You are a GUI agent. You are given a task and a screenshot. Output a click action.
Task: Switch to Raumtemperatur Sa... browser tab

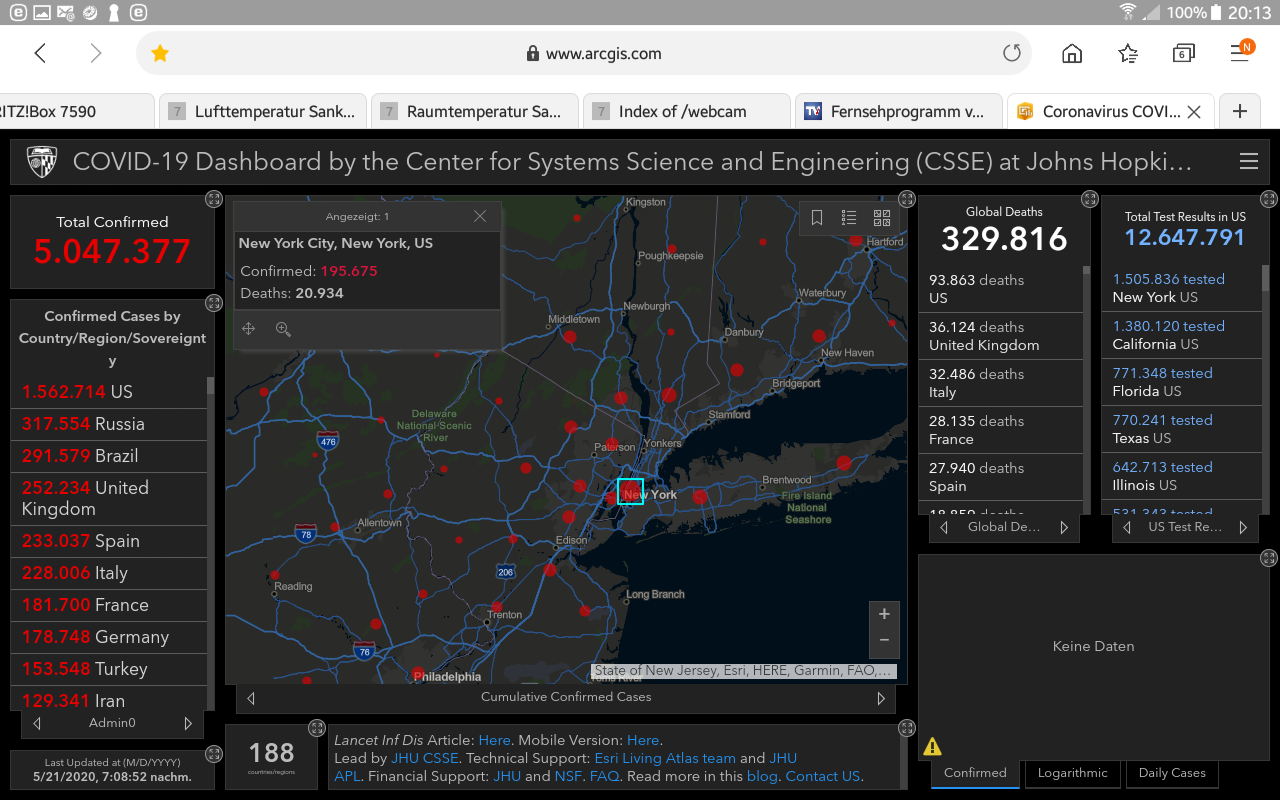click(x=474, y=112)
